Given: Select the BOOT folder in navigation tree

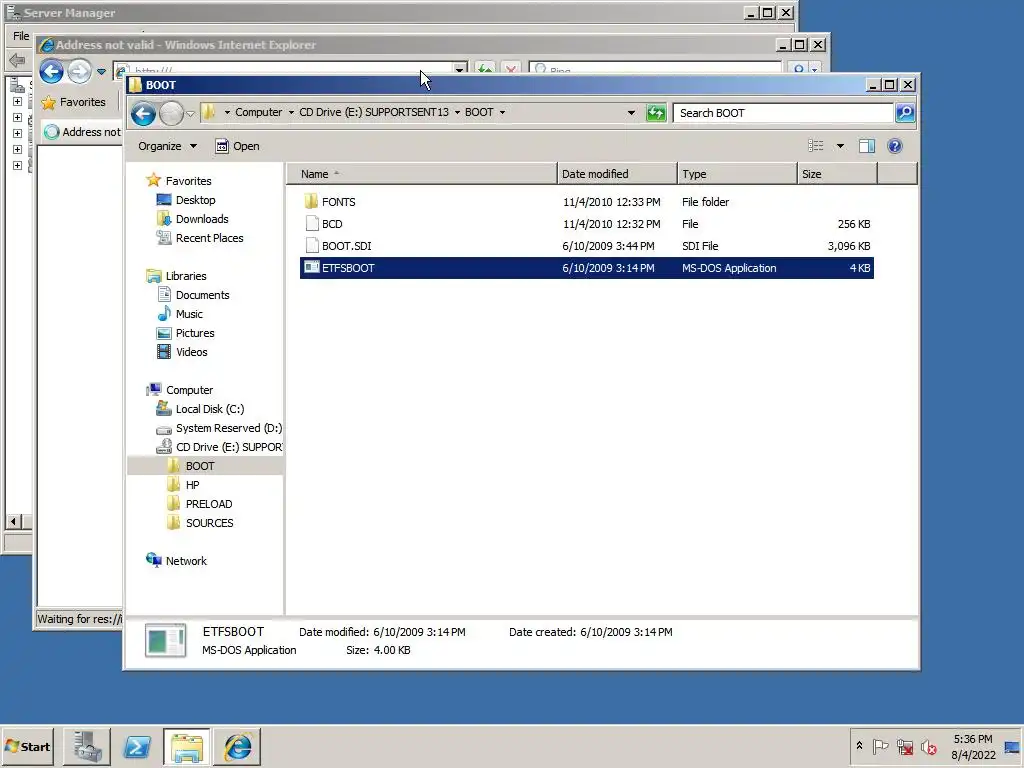Looking at the screenshot, I should [x=199, y=466].
